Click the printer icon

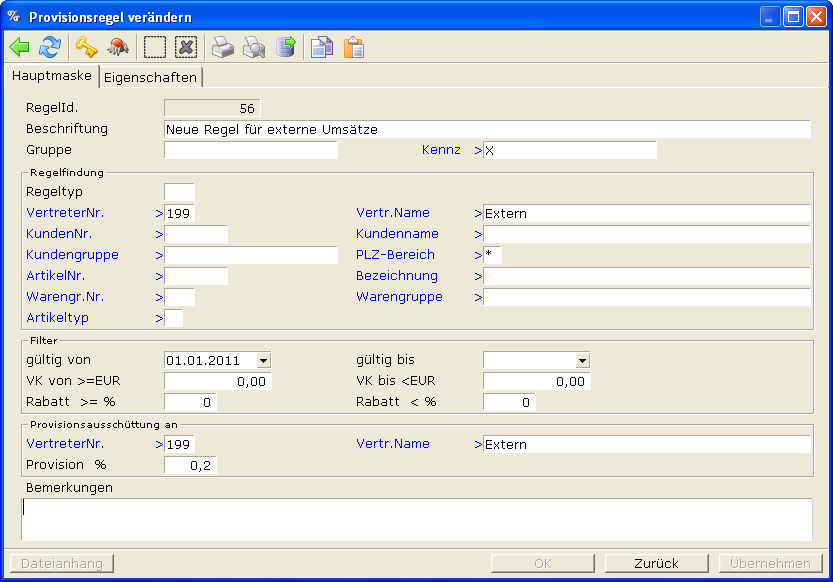tap(223, 47)
